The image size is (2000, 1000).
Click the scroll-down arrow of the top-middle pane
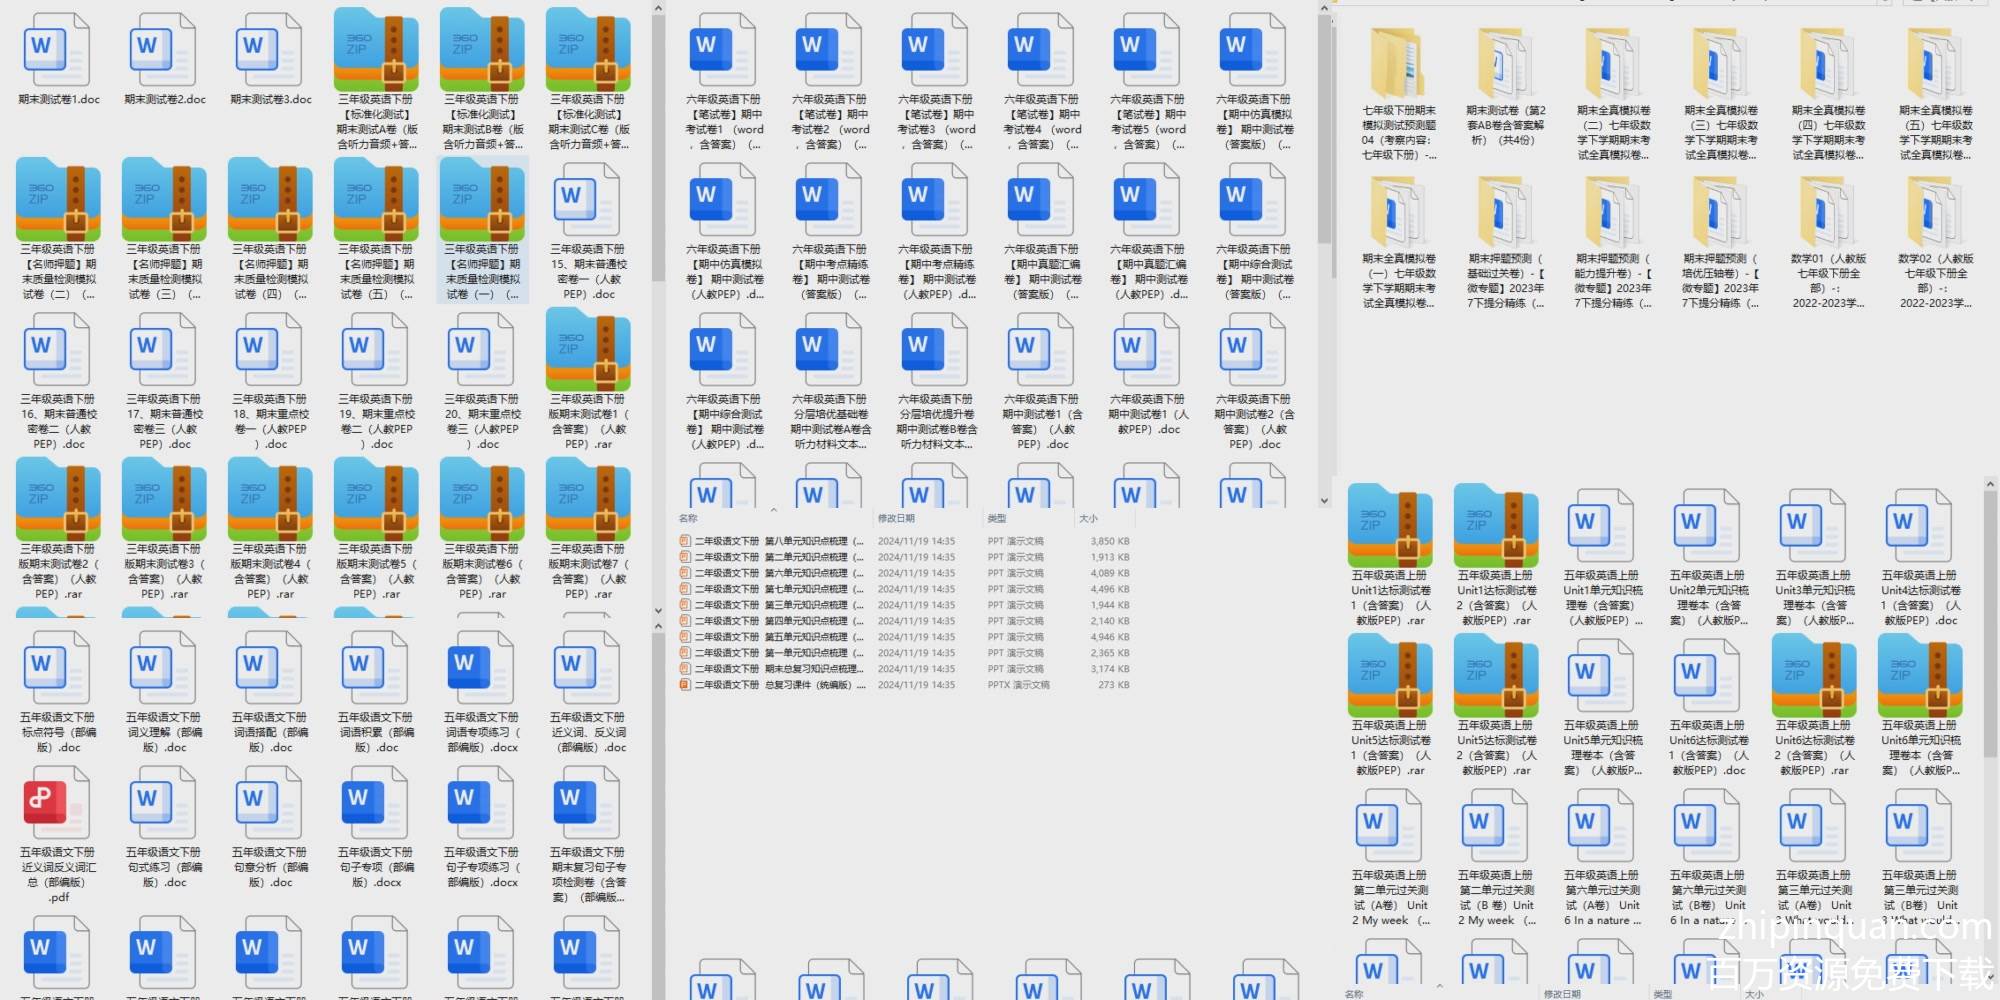[1324, 501]
